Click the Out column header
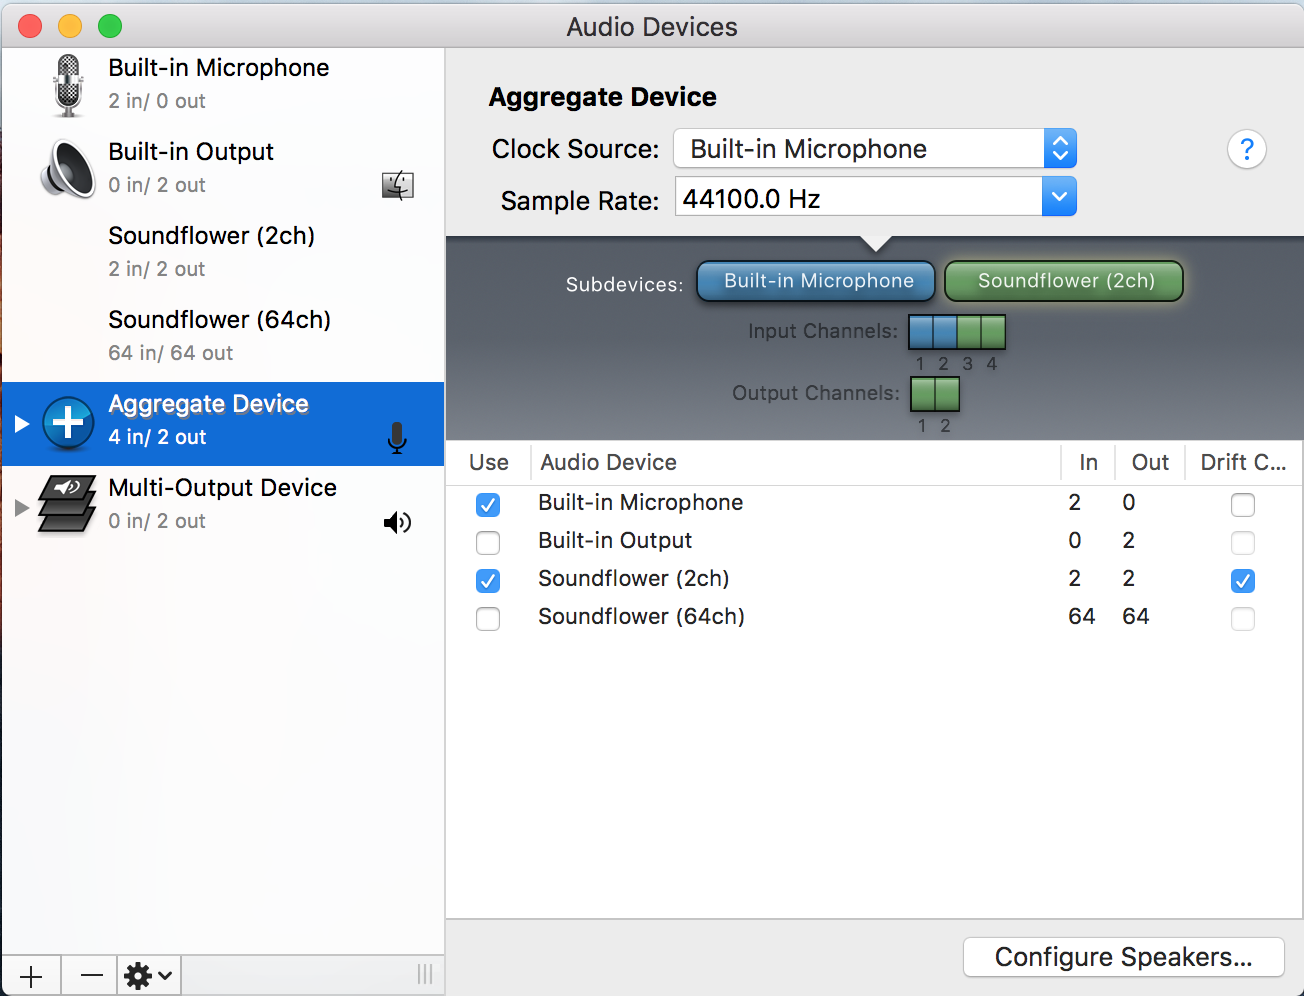The image size is (1304, 996). pyautogui.click(x=1150, y=462)
